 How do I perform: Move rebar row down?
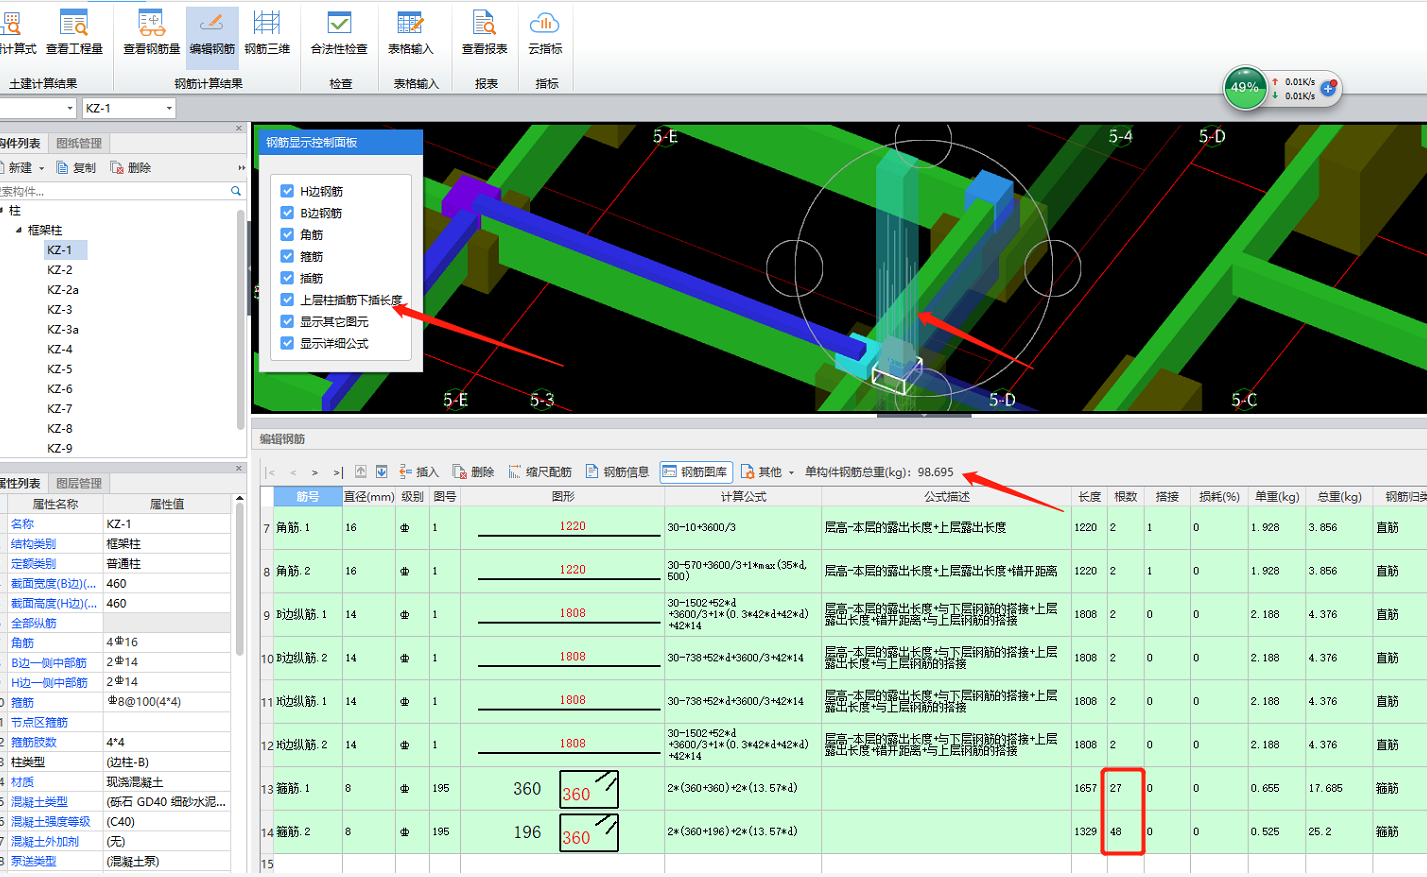point(381,472)
